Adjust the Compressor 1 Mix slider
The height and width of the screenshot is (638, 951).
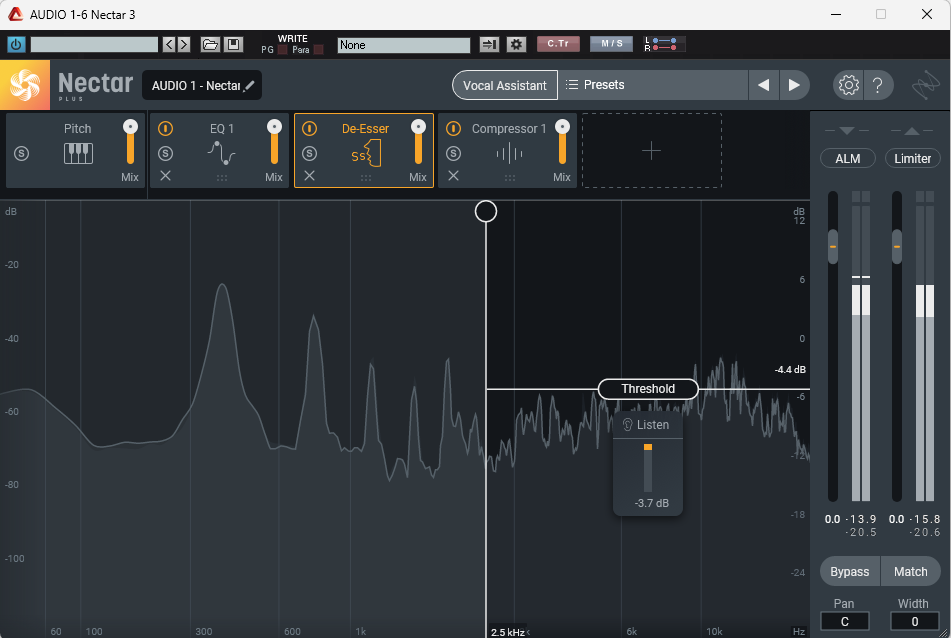tap(562, 143)
